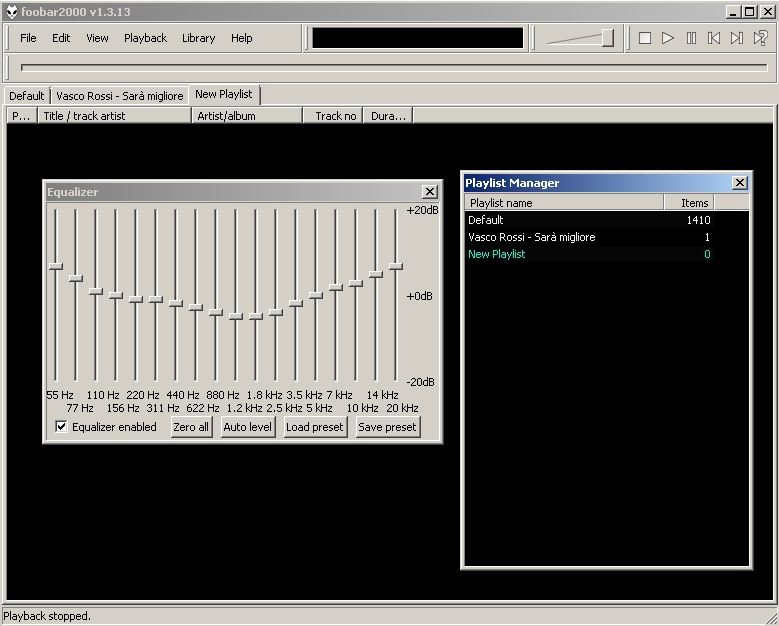Screen dimensions: 779x626
Task: Click the playback seek bar
Action: (x=394, y=68)
